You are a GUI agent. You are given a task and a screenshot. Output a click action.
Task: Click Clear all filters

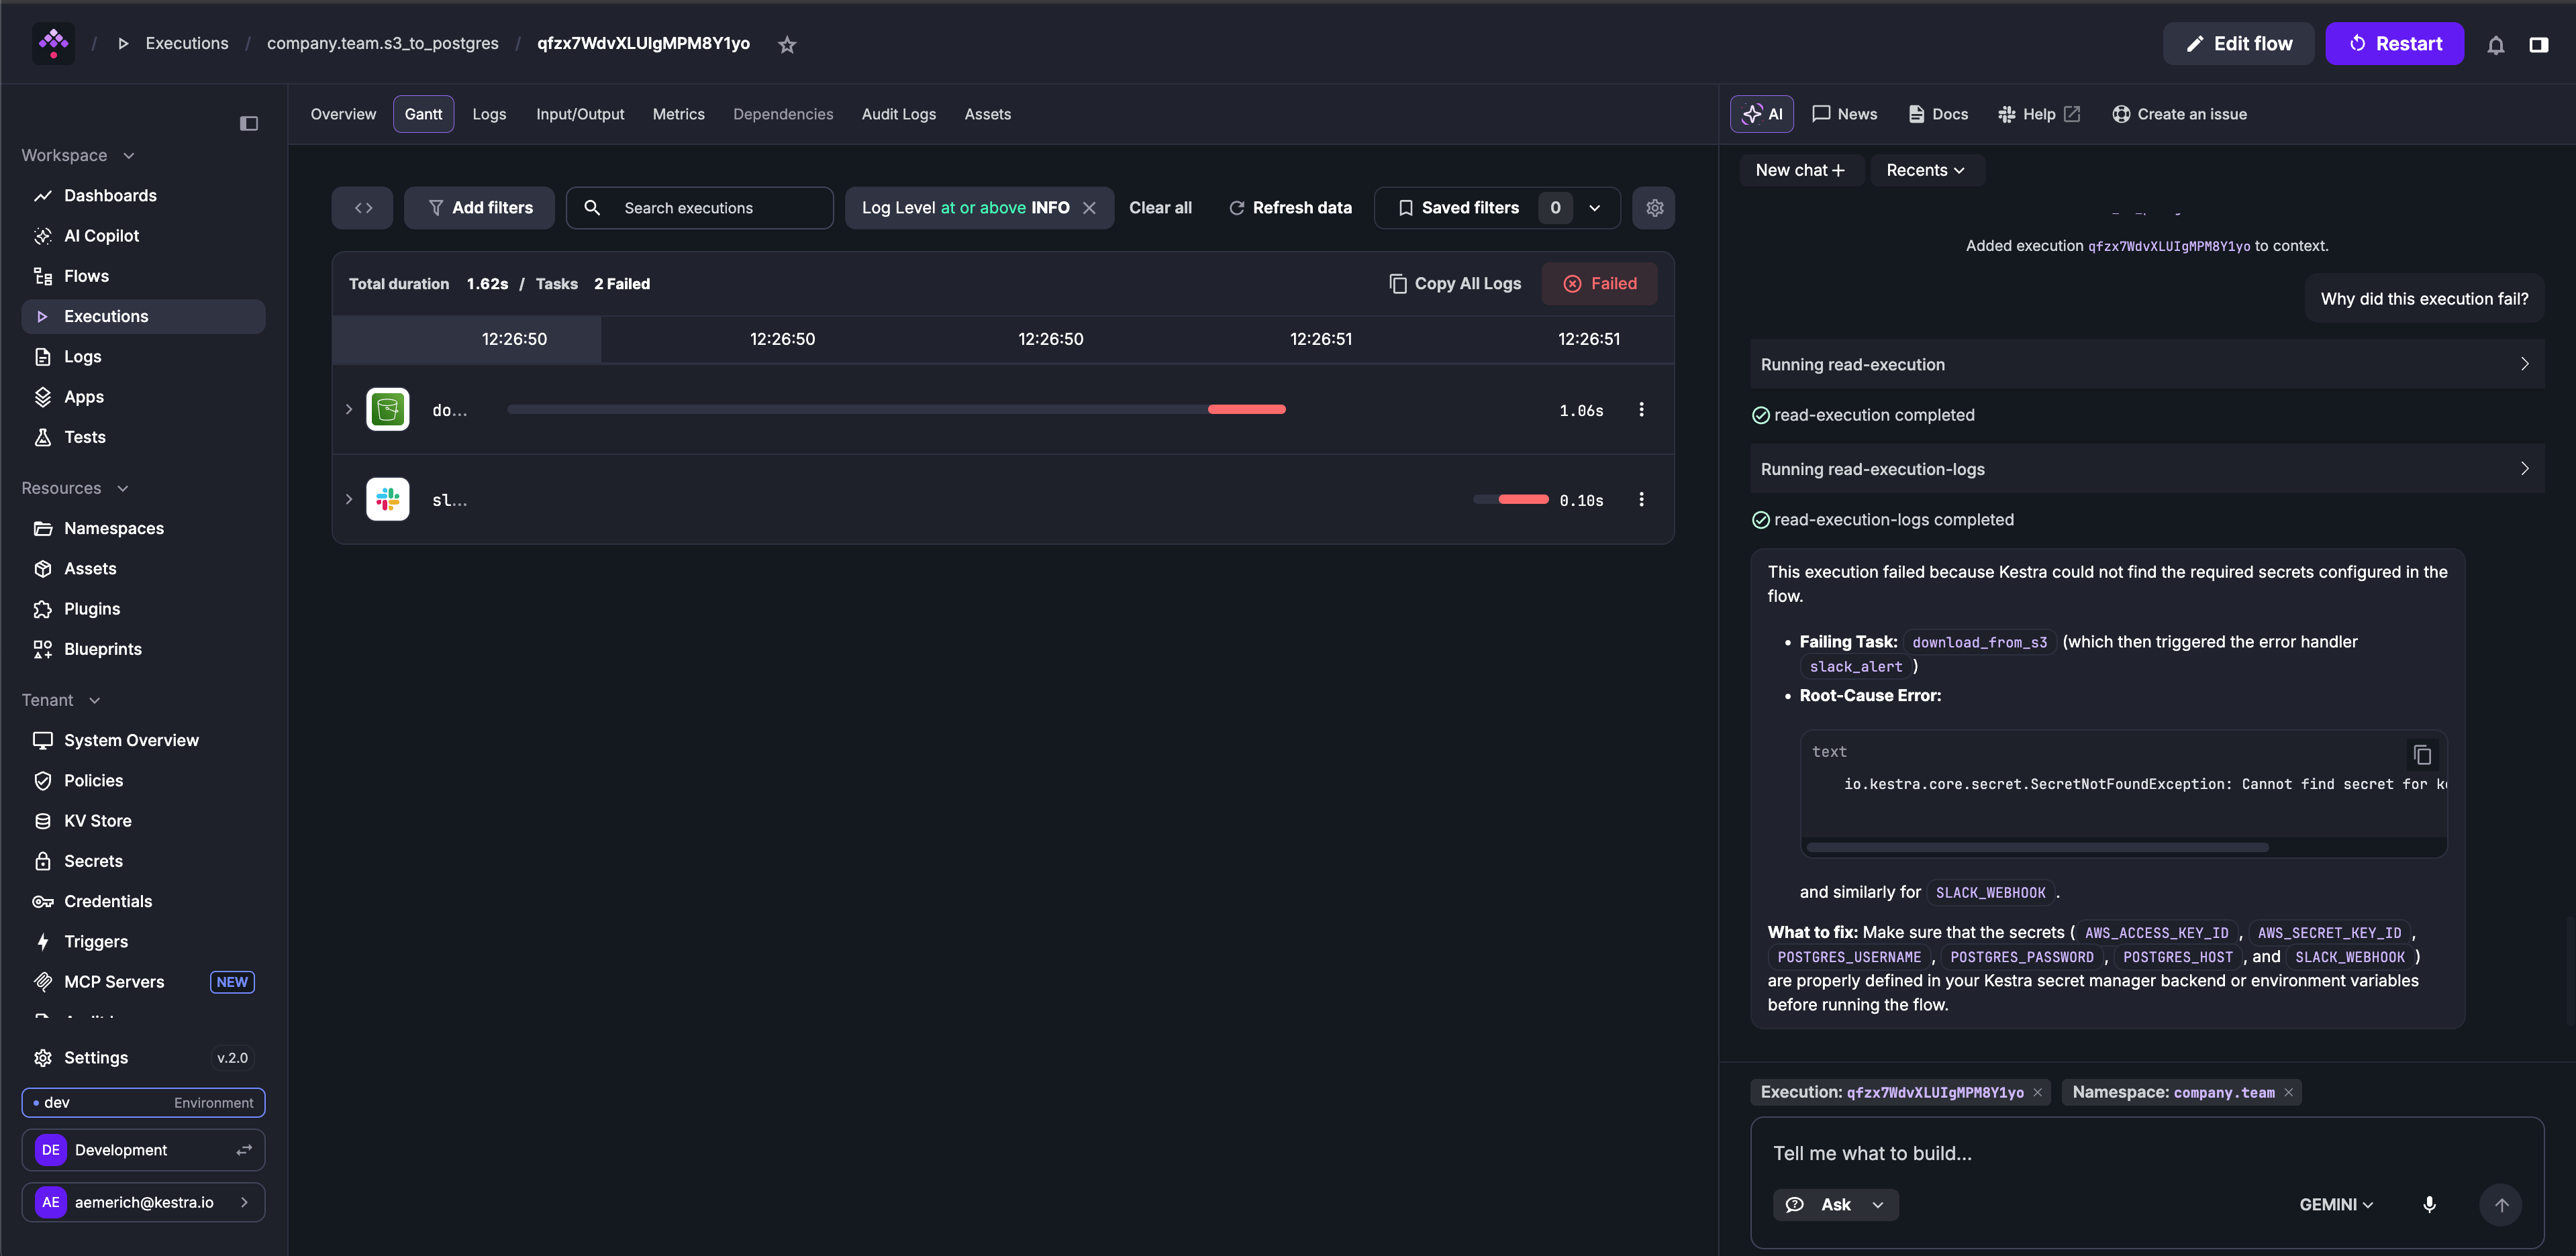tap(1160, 208)
